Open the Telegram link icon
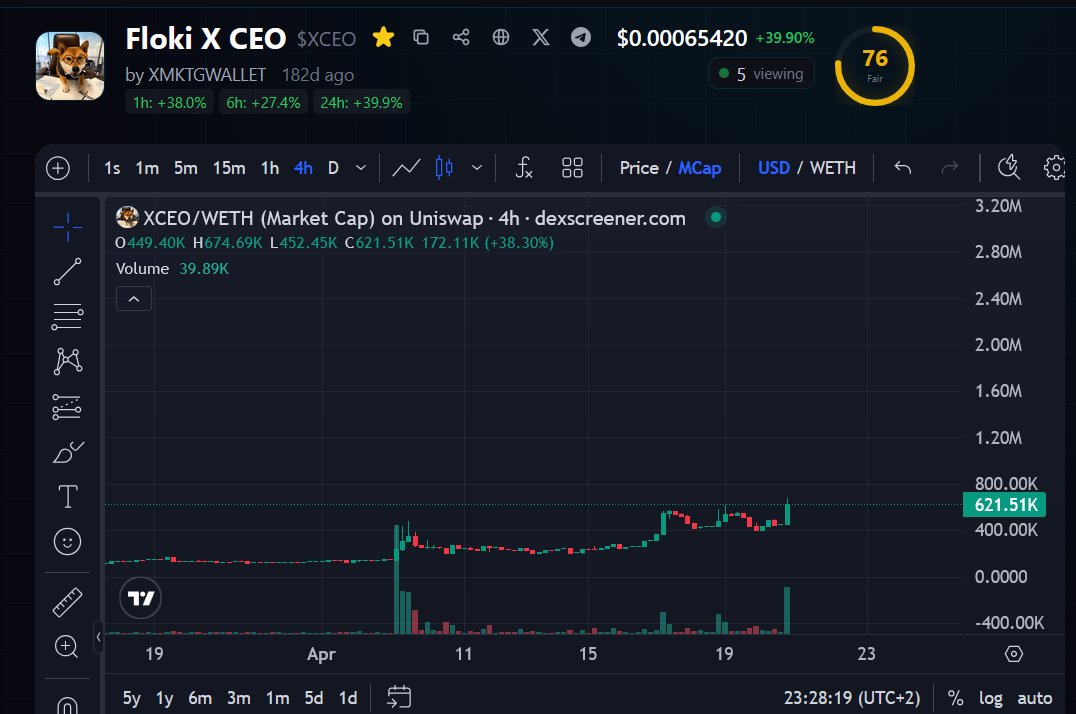 (581, 37)
